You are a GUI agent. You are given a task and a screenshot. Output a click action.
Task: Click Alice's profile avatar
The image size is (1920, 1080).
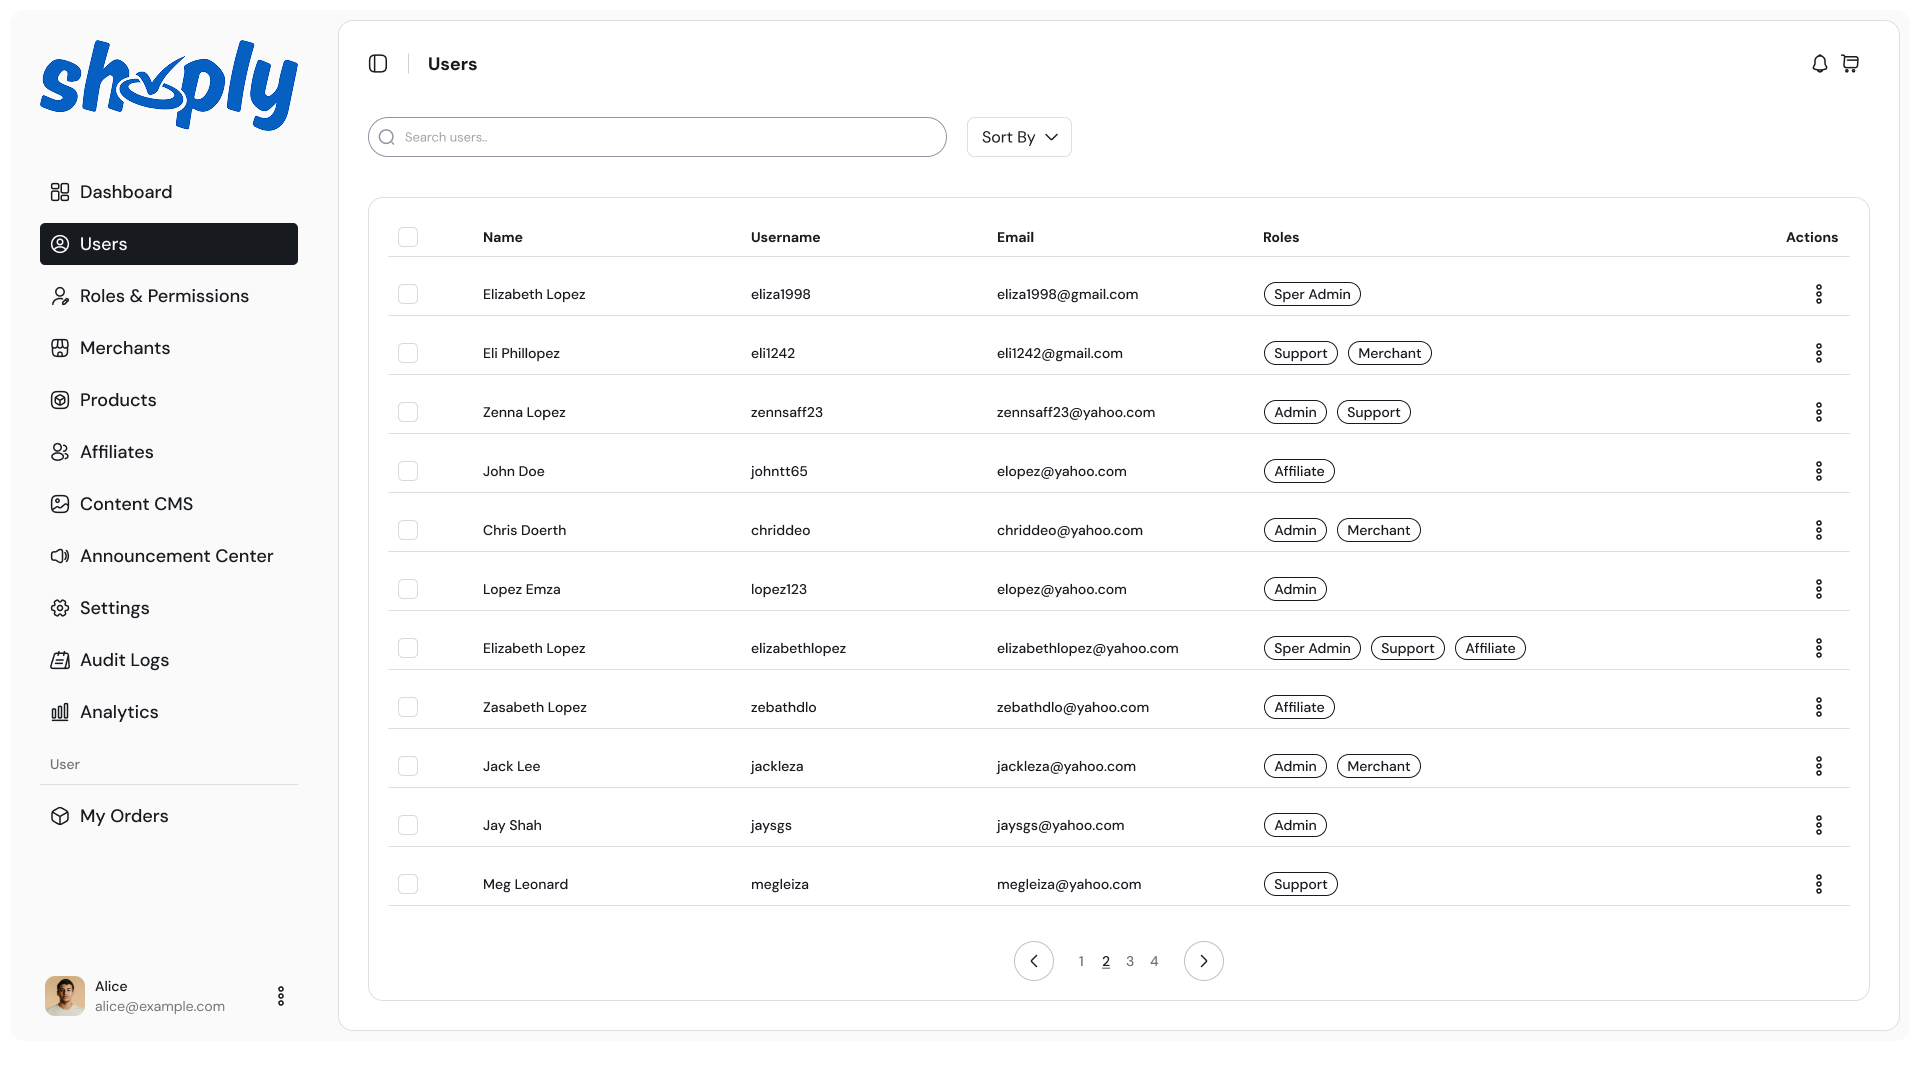tap(65, 996)
